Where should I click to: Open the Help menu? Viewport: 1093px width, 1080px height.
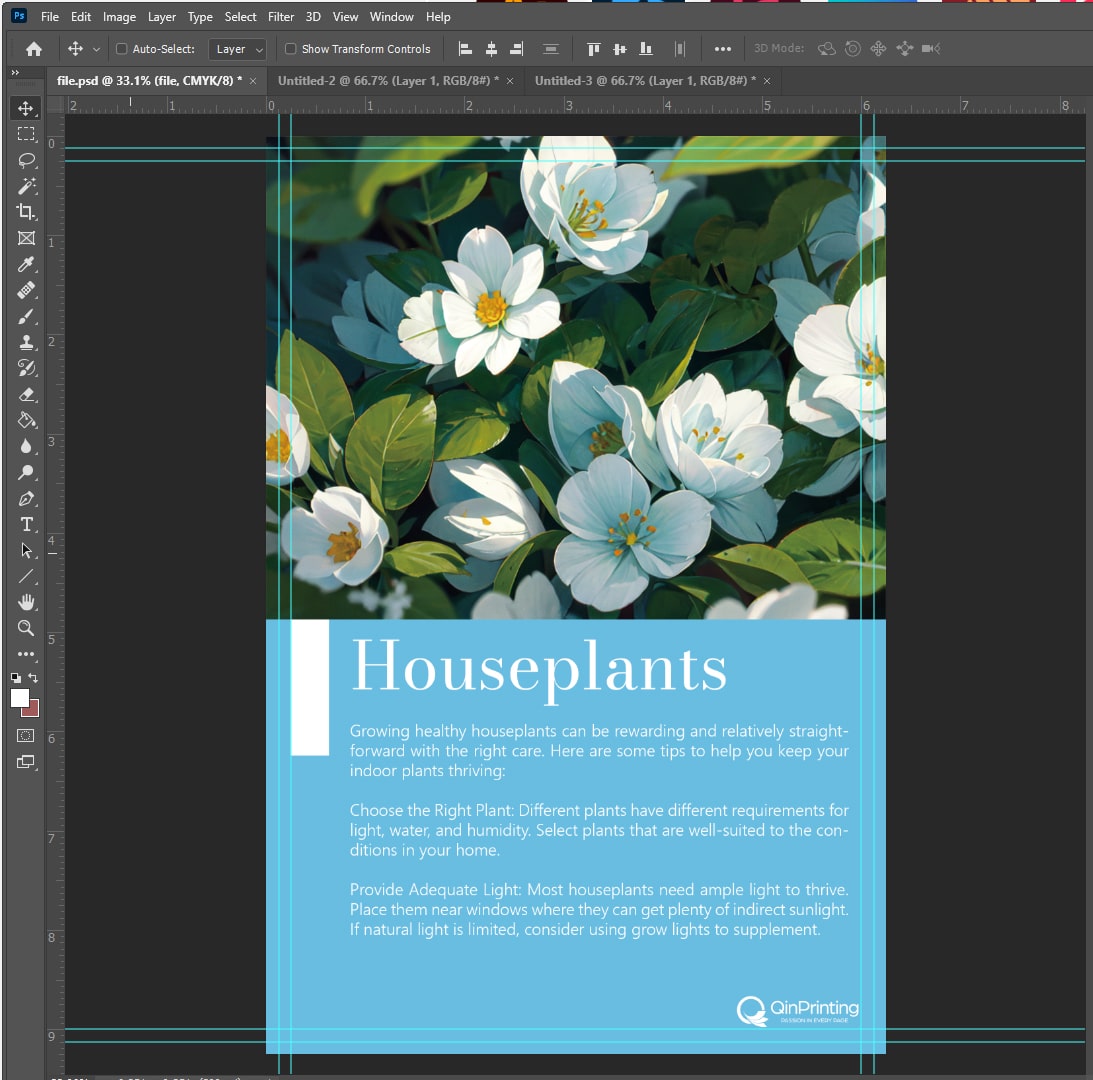(438, 17)
